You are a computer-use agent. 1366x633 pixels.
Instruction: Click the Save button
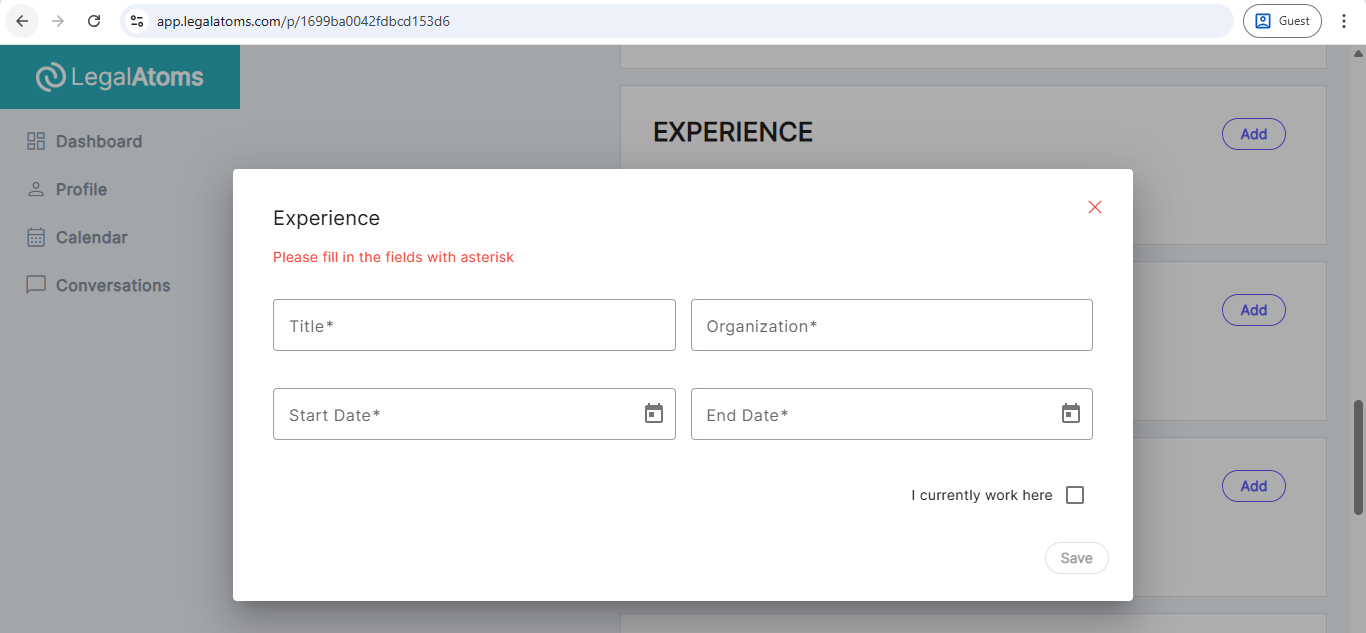[1077, 558]
